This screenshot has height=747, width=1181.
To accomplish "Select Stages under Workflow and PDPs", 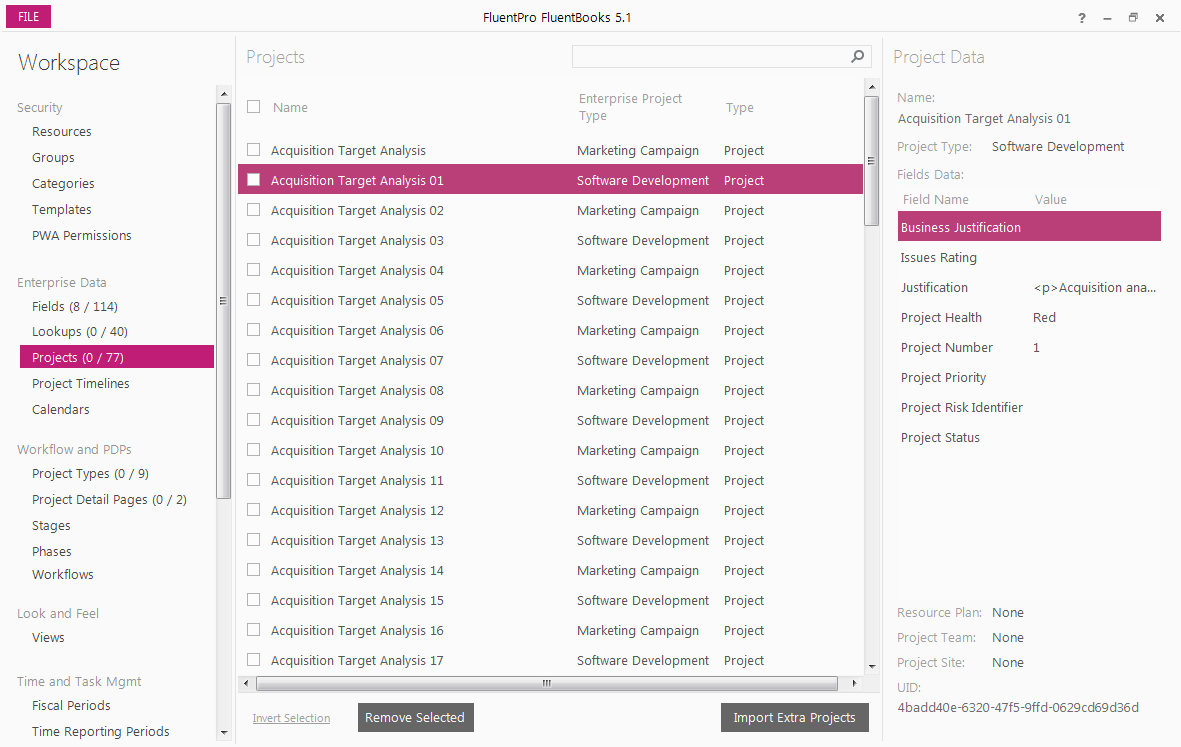I will coord(51,526).
